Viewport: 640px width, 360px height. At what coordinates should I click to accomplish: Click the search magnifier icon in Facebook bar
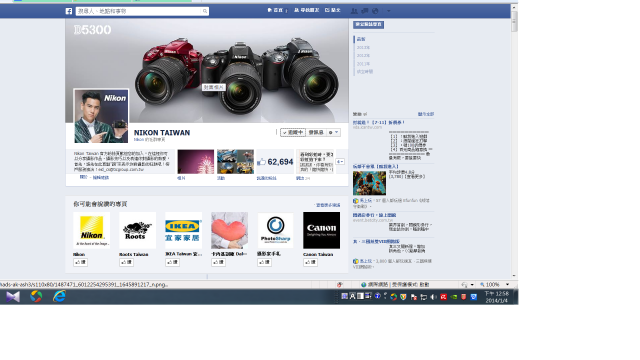[x=205, y=11]
